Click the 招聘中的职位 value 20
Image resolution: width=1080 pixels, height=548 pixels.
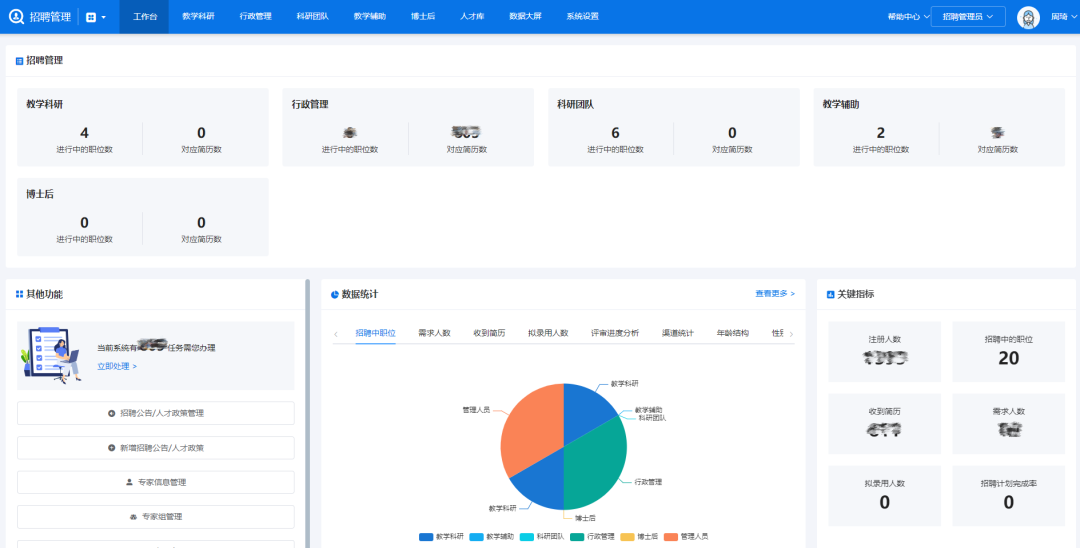pyautogui.click(x=1008, y=358)
